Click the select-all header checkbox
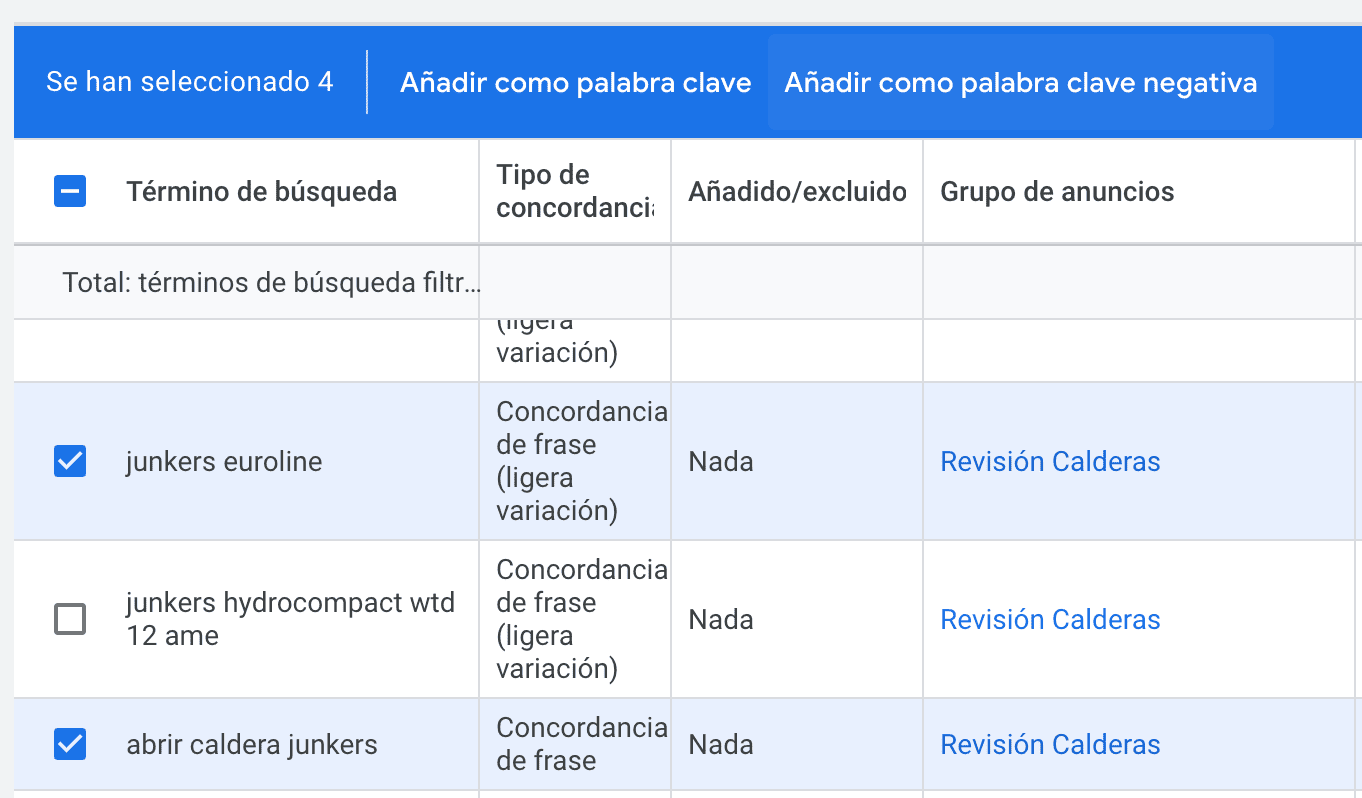1362x798 pixels. (x=70, y=191)
